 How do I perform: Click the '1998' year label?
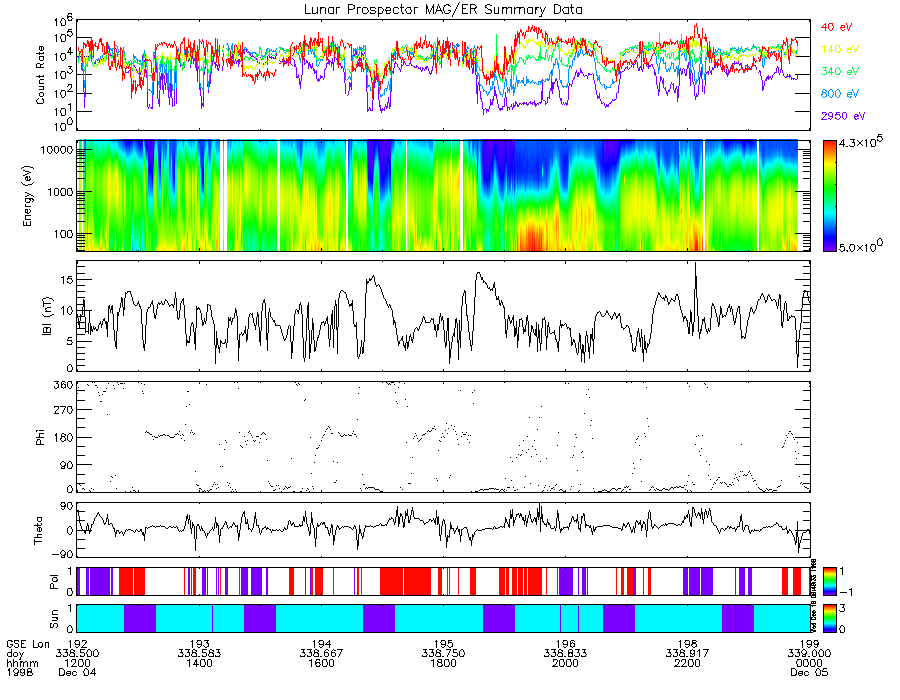(x=20, y=672)
